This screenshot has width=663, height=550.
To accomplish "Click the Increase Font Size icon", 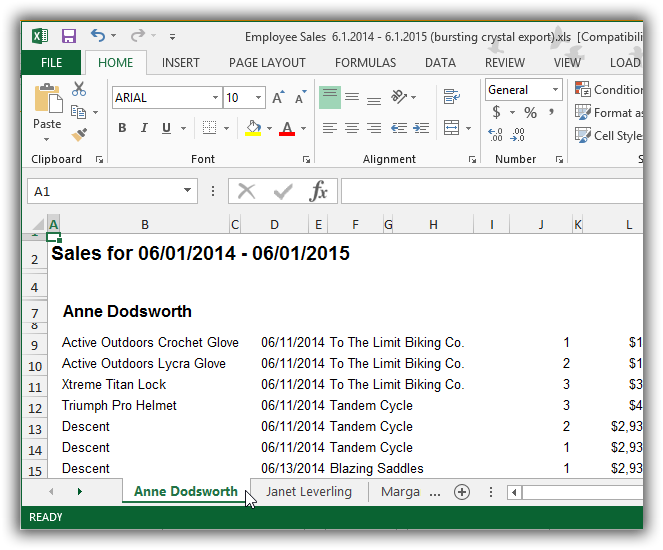I will [x=279, y=98].
